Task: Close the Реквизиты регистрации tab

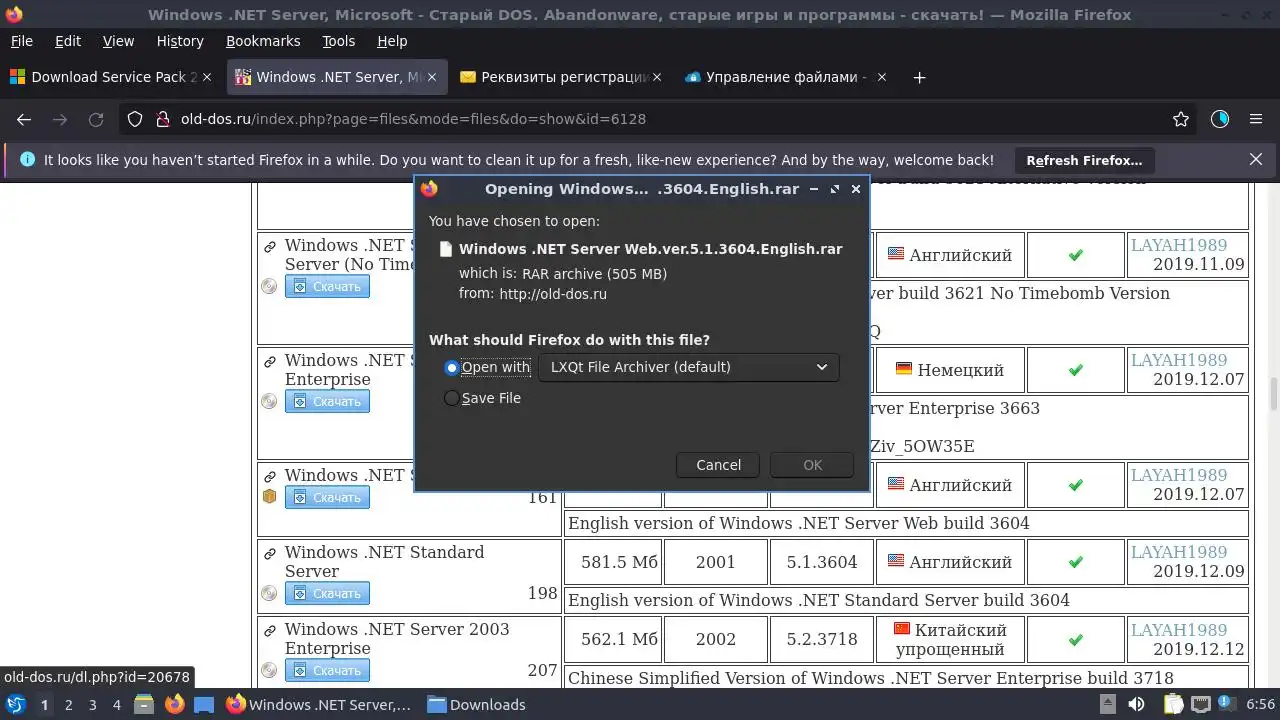Action: coord(657,77)
